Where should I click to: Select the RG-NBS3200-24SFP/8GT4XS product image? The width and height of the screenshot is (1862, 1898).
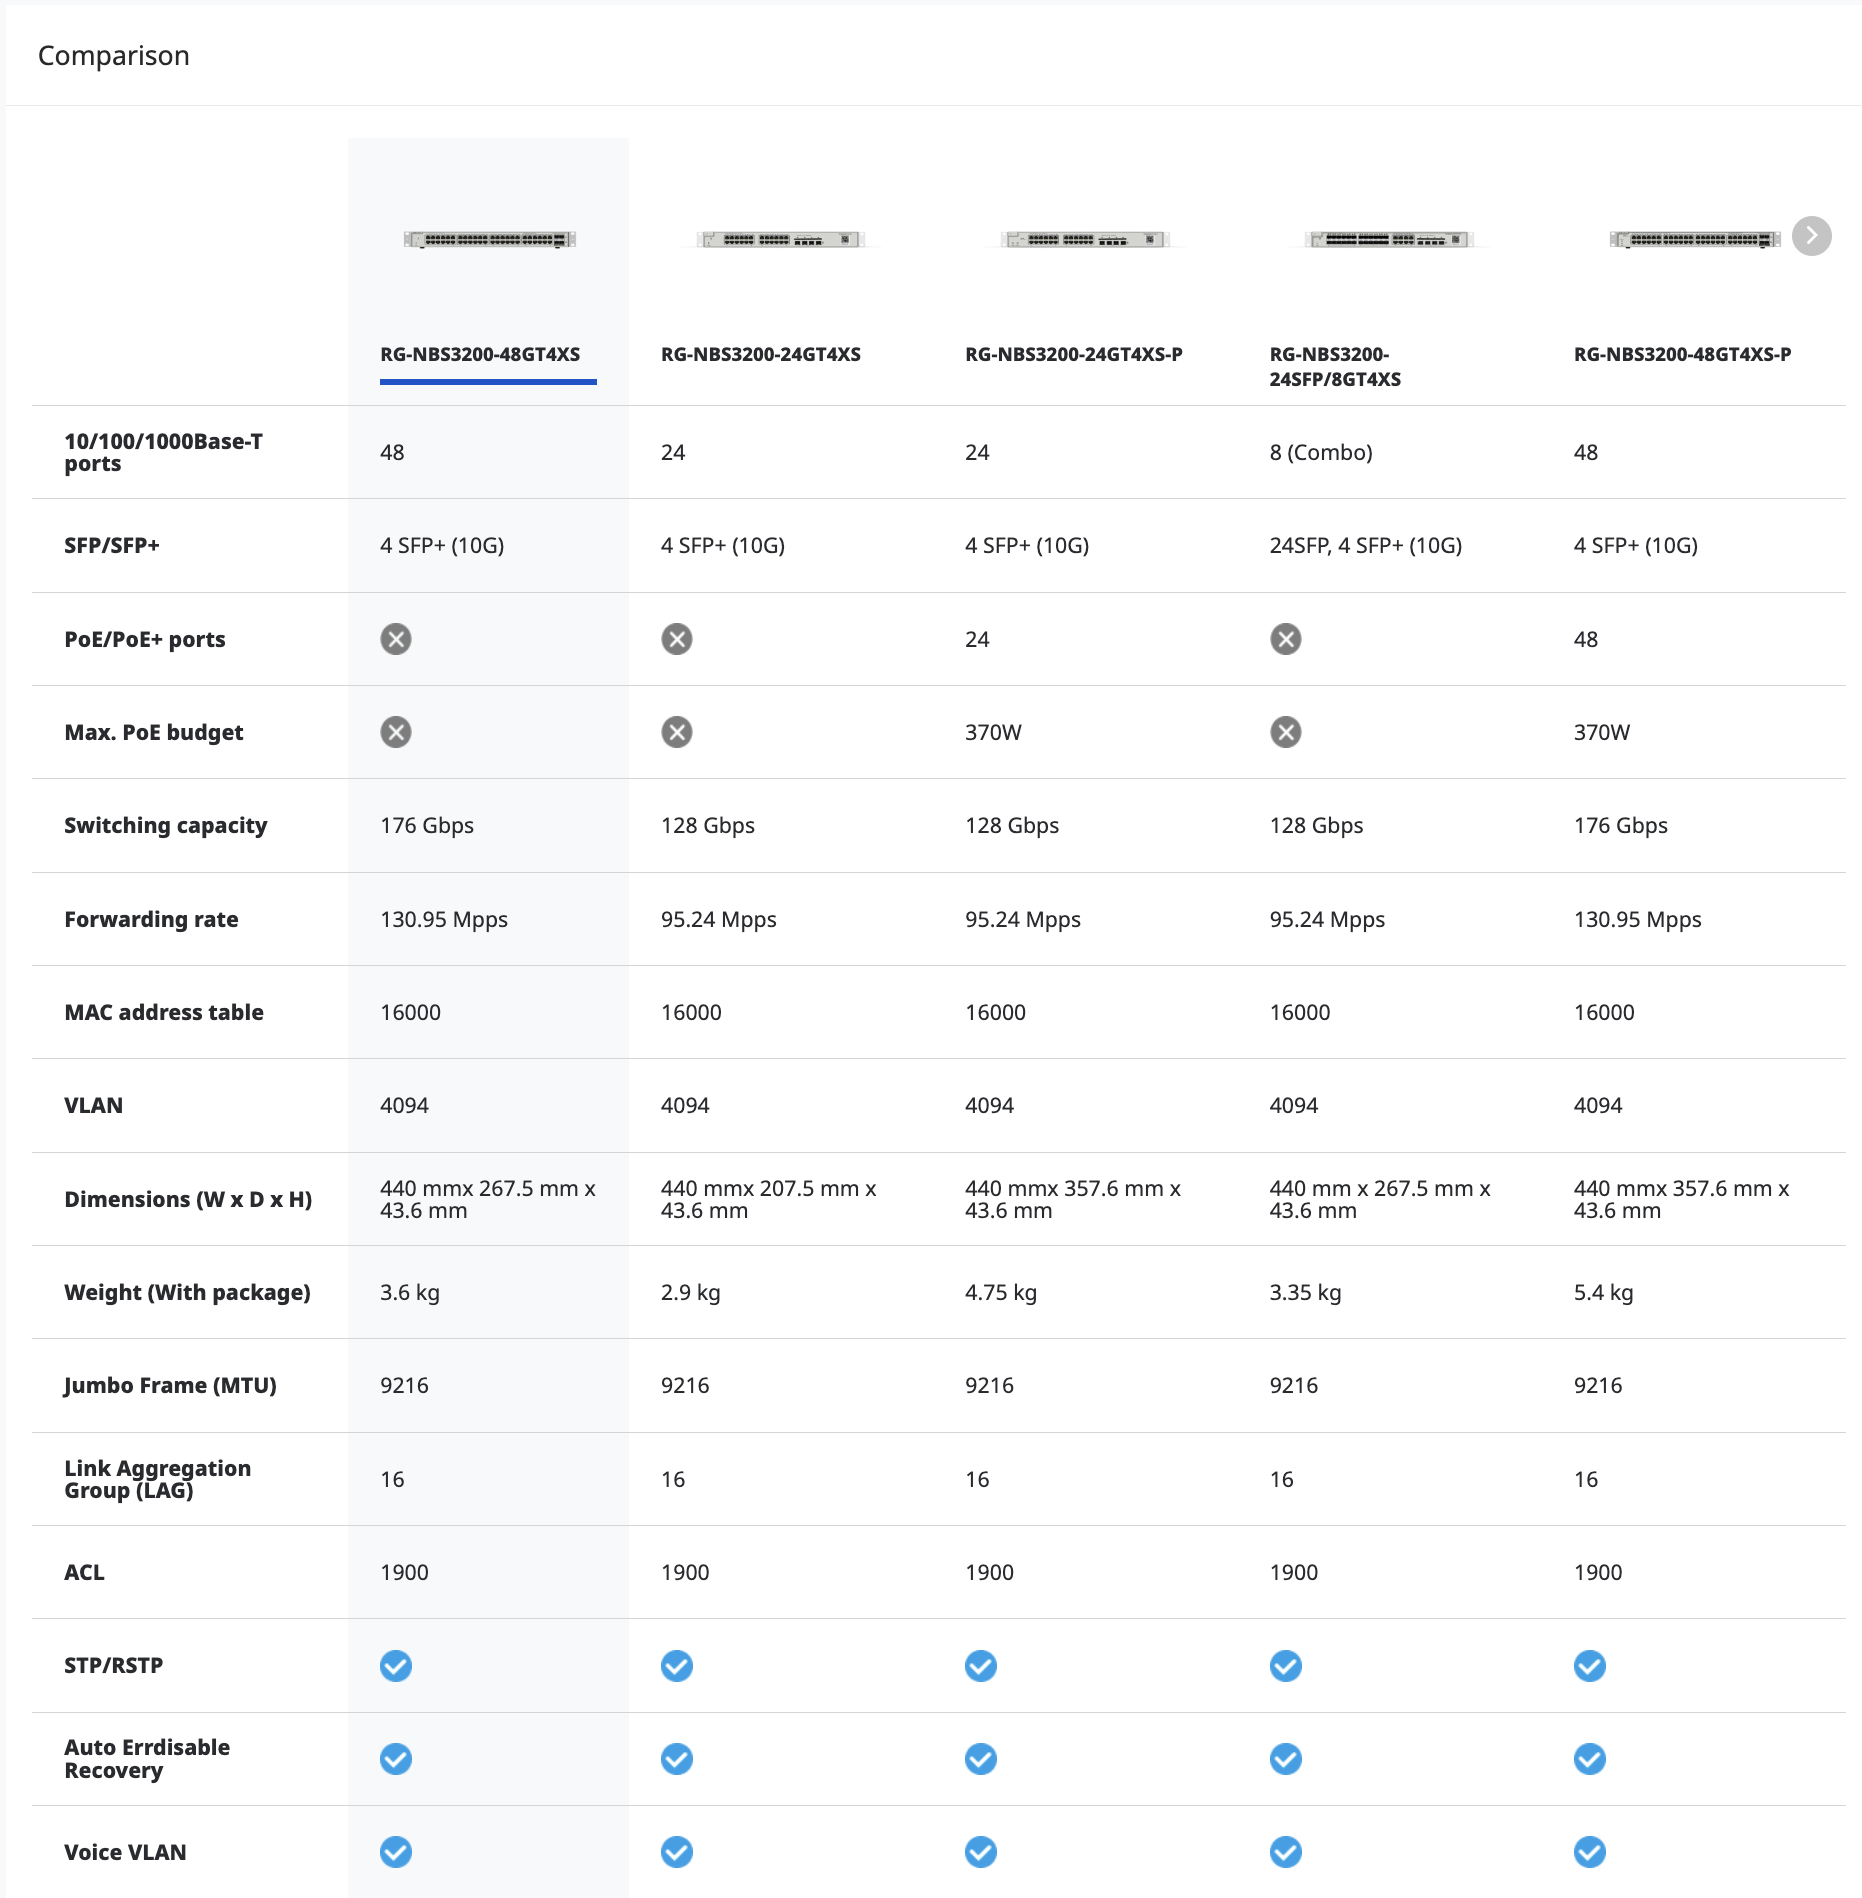pyautogui.click(x=1389, y=240)
